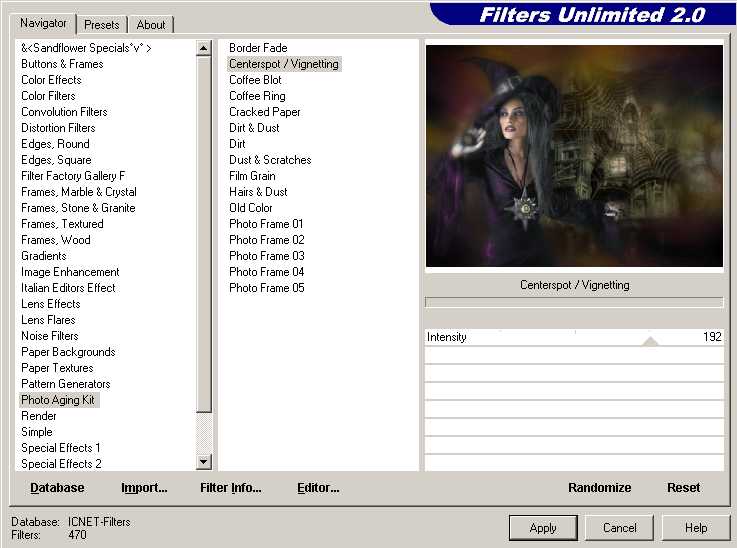737x548 pixels.
Task: Select Filter Factory Gallery F category
Action: 73,176
